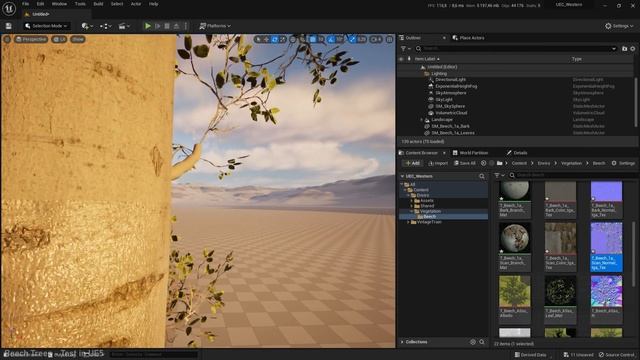
Task: Open the Select menu
Action: click(x=117, y=4)
